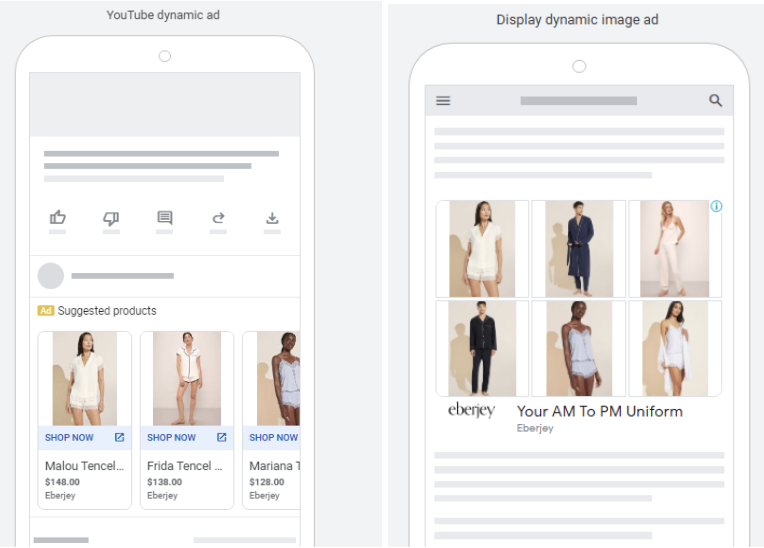This screenshot has width=764, height=548.
Task: Select the Mariana product image
Action: [x=279, y=378]
